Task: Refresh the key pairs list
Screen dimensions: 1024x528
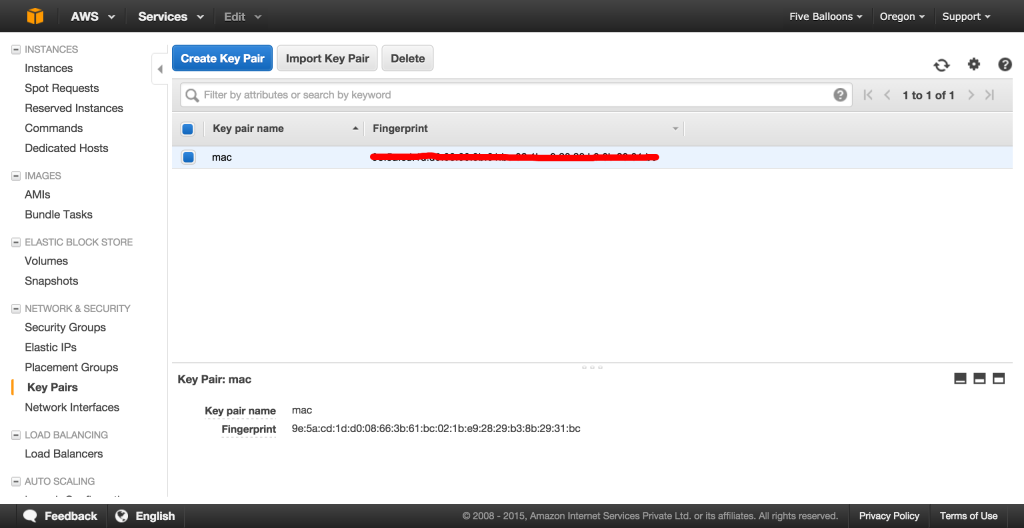Action: pyautogui.click(x=941, y=65)
